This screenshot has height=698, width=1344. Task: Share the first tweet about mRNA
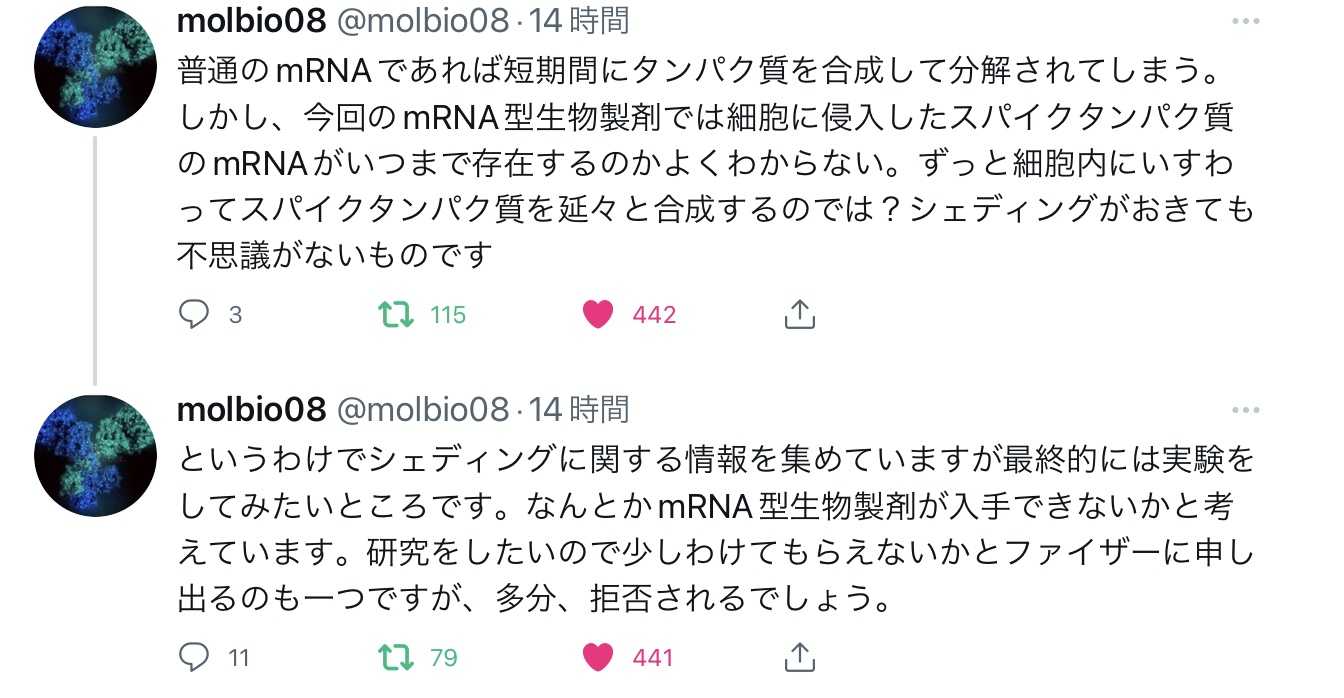798,315
